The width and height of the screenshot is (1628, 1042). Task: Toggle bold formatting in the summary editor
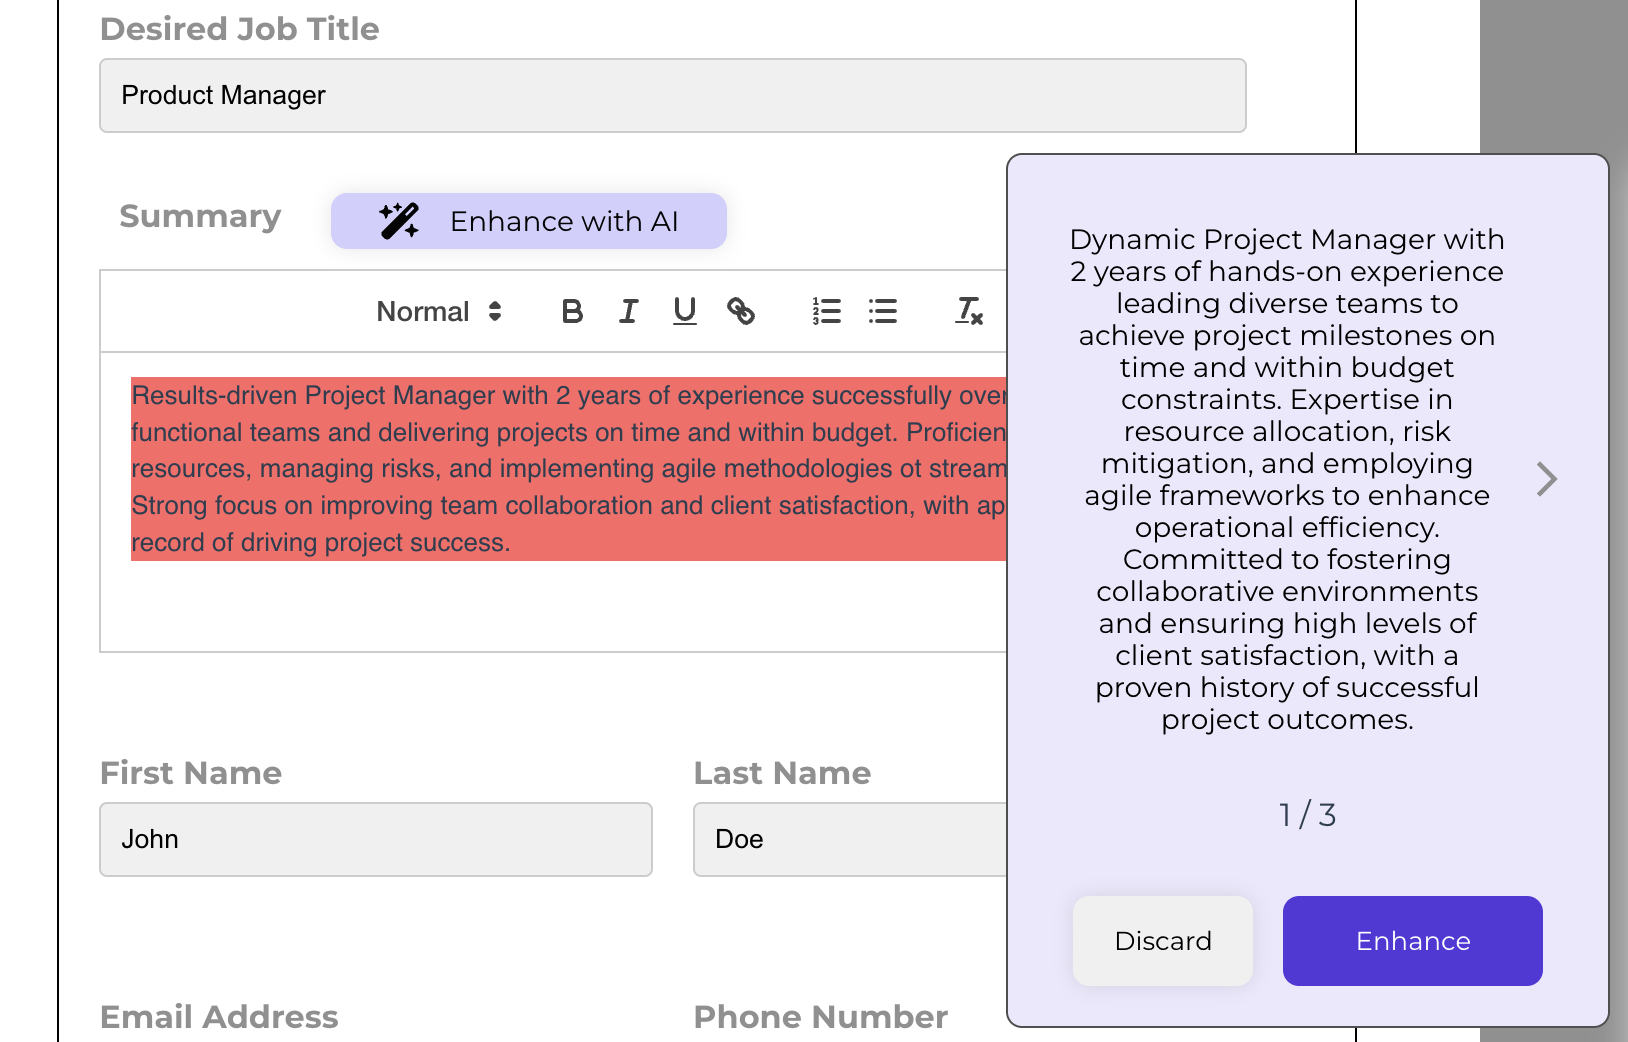[x=572, y=312]
